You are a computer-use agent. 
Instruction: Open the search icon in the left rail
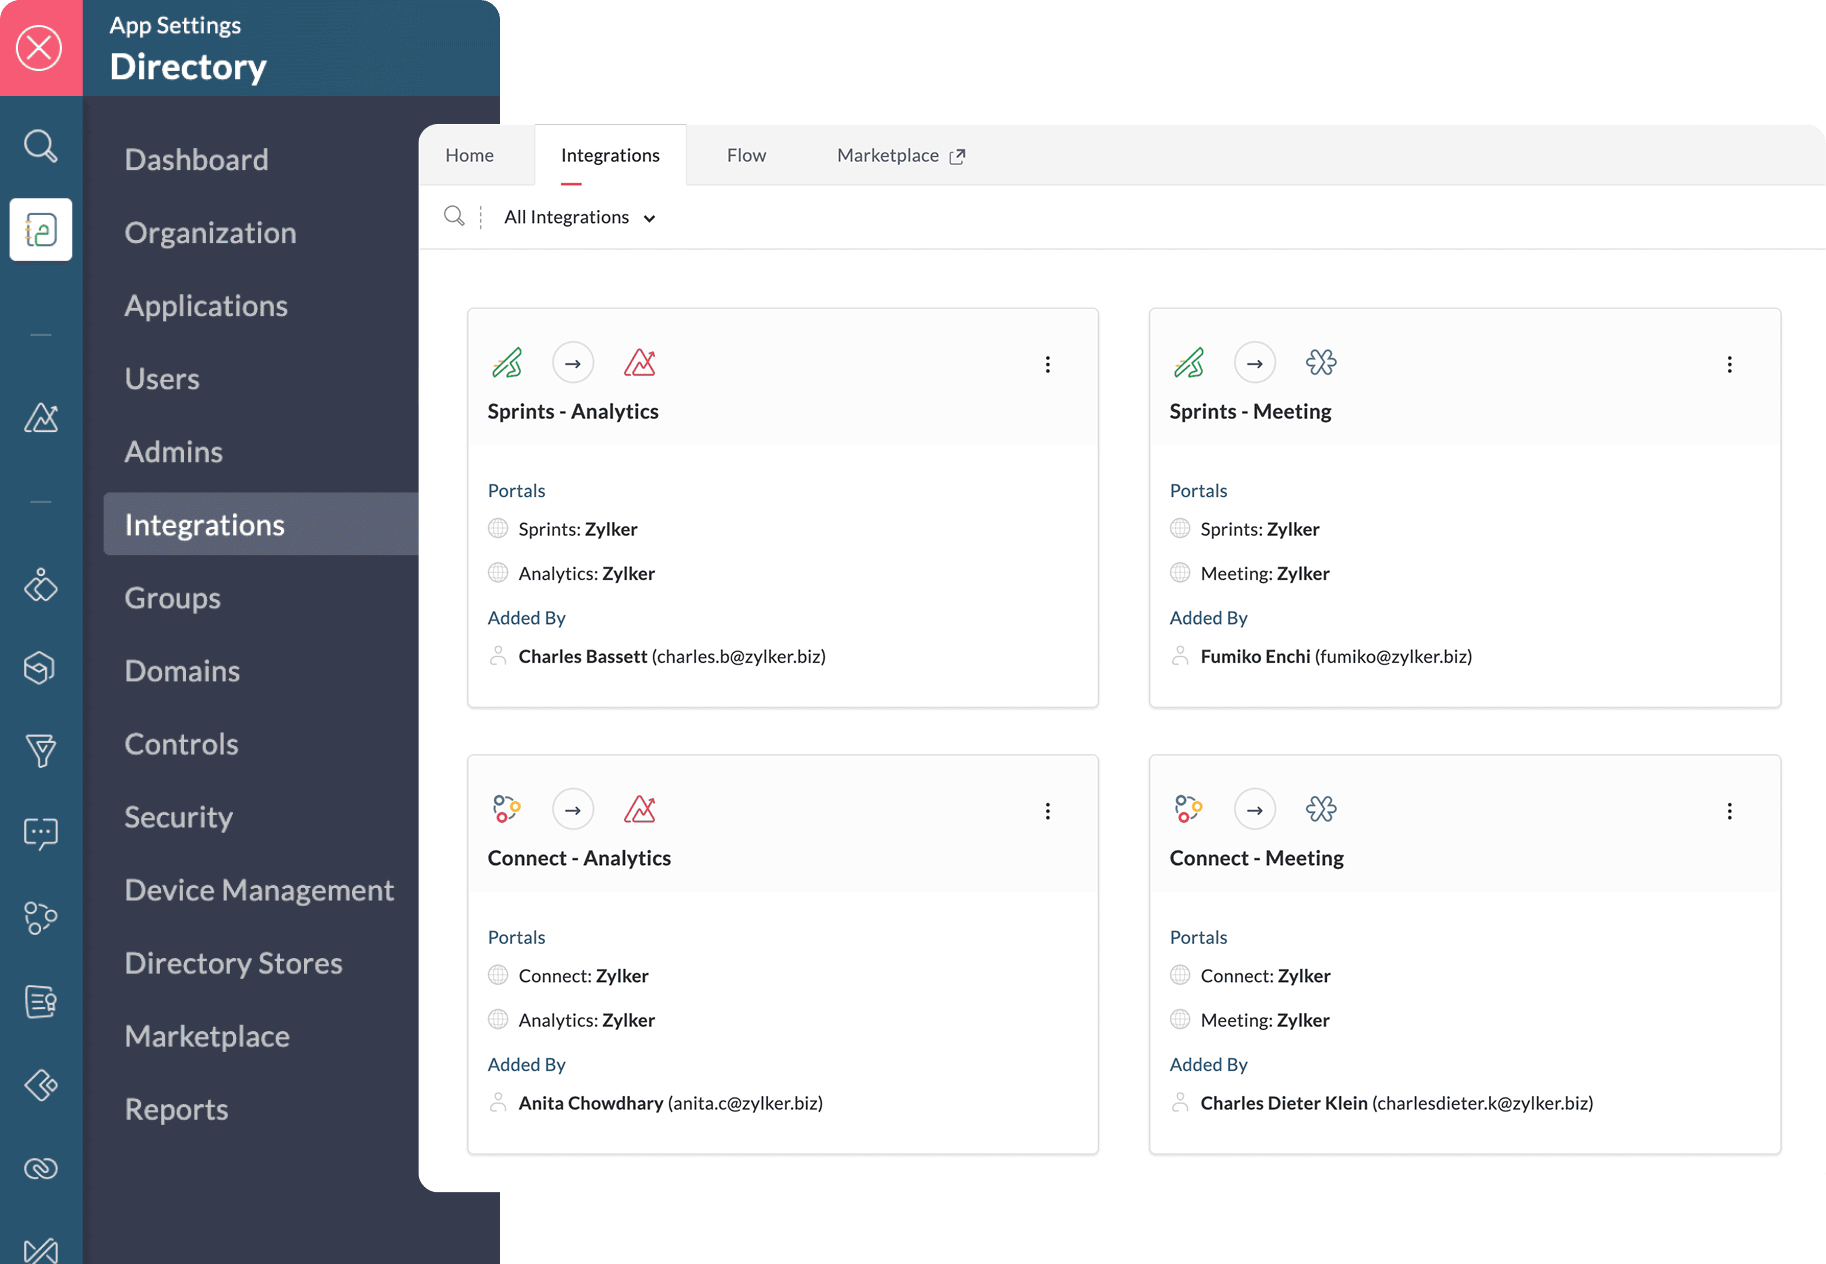41,145
